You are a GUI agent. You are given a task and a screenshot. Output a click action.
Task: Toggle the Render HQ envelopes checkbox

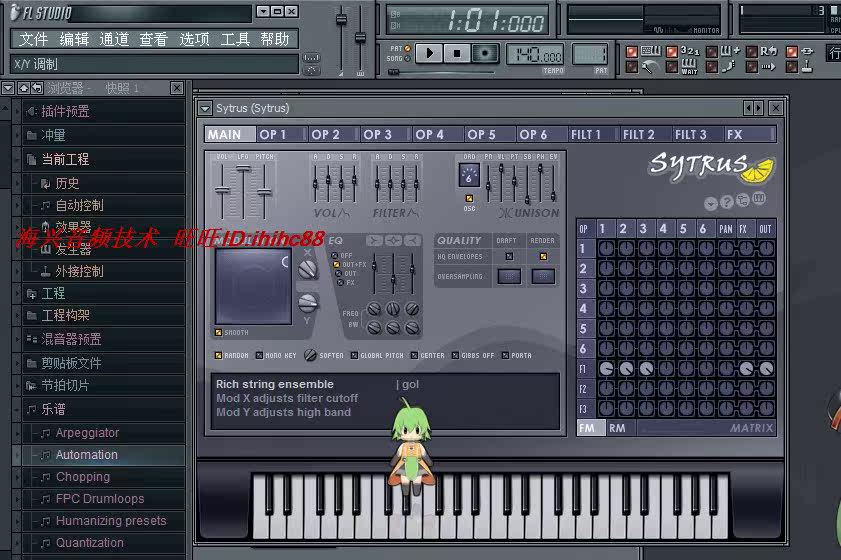click(x=543, y=257)
